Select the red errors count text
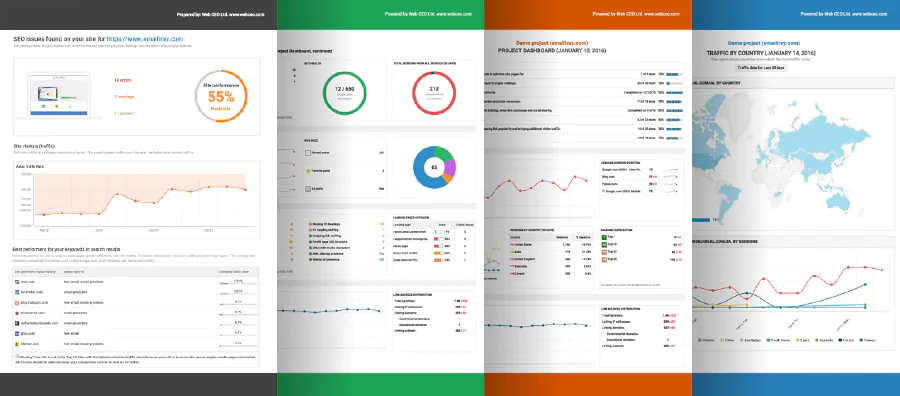 tap(123, 80)
